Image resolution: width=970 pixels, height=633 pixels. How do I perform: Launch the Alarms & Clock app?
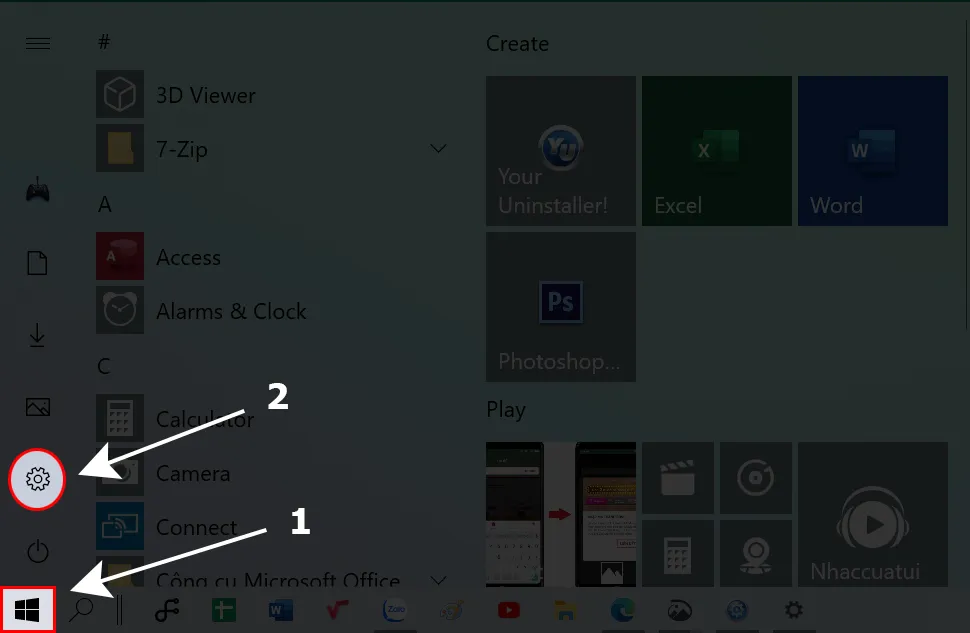(231, 311)
